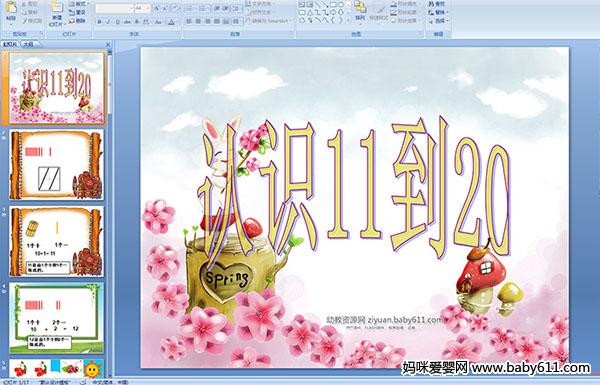600x385 pixels.
Task: Click the Paste icon in the clipboard group
Action: pyautogui.click(x=11, y=11)
